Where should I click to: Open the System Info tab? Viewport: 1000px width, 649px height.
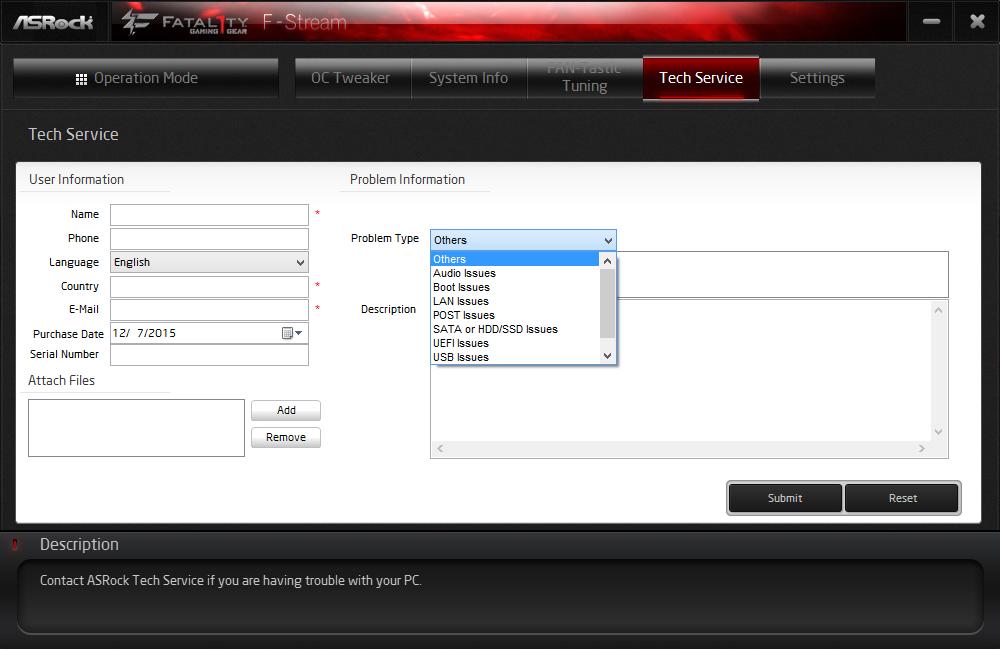click(x=469, y=78)
